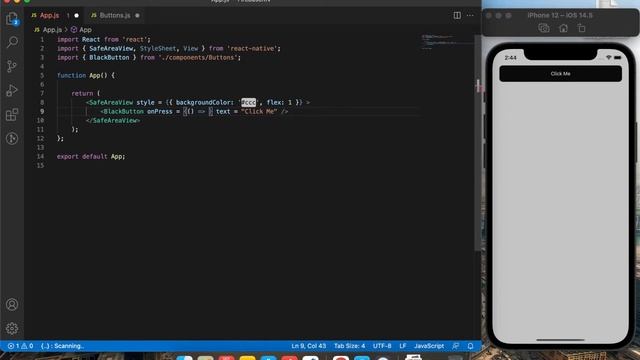Open the Run and Debug view
This screenshot has height=360, width=640.
tap(12, 90)
